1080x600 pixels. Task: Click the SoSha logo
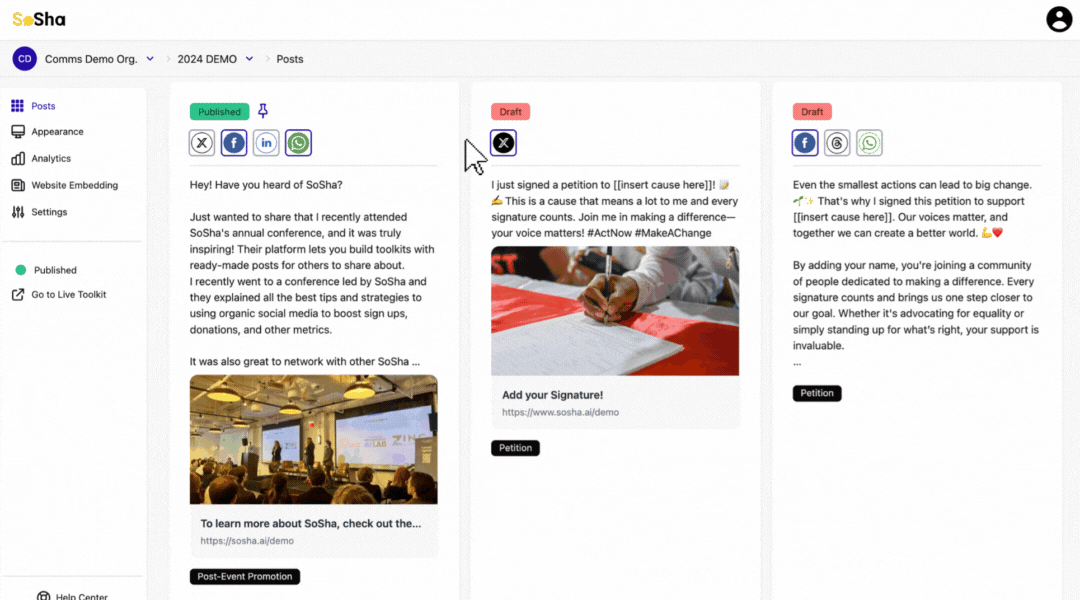pos(39,19)
